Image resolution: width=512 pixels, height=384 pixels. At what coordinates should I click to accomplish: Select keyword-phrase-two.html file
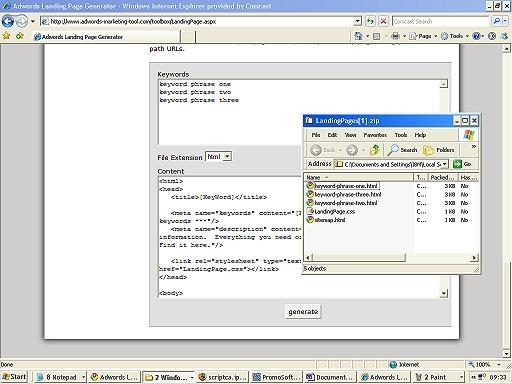(x=342, y=203)
